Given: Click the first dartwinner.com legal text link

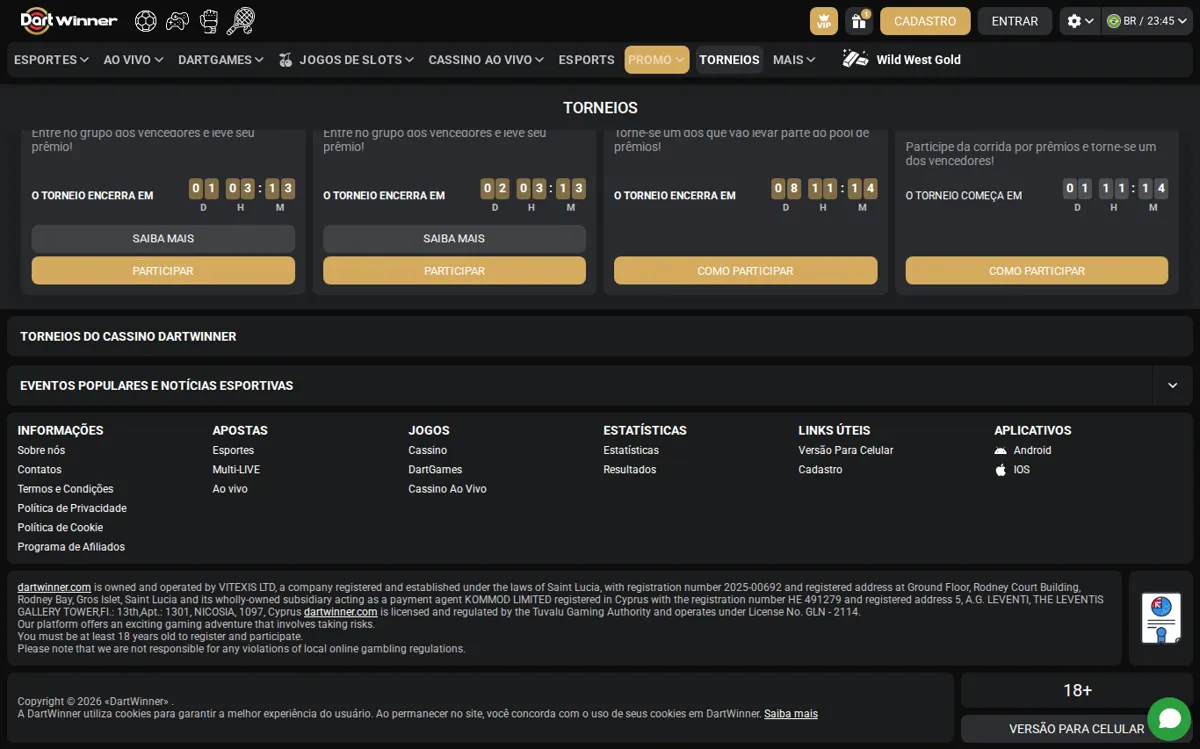Looking at the screenshot, I should pyautogui.click(x=54, y=587).
